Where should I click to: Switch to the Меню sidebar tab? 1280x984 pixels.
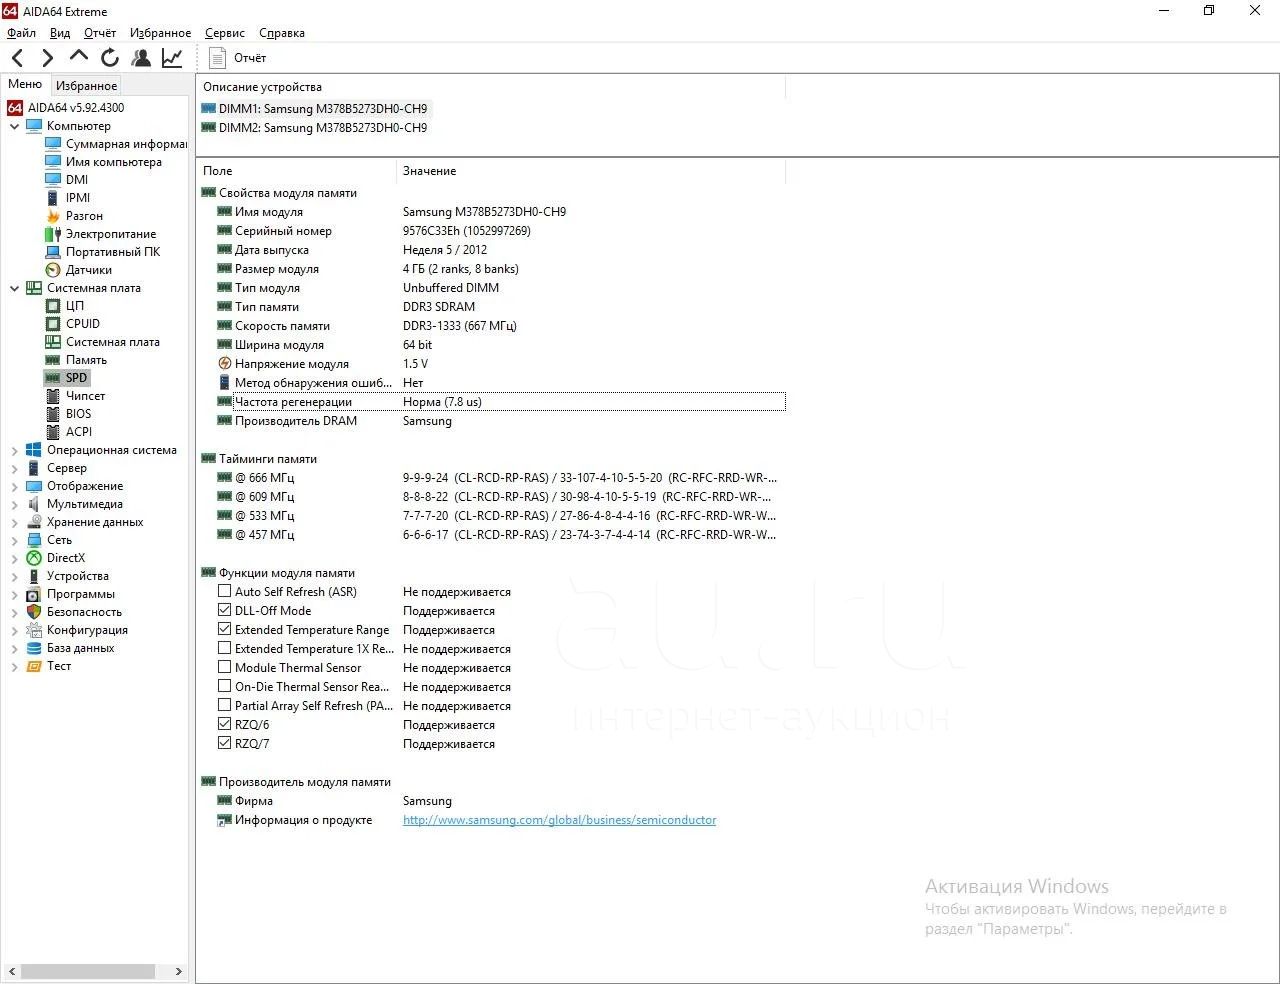[25, 85]
